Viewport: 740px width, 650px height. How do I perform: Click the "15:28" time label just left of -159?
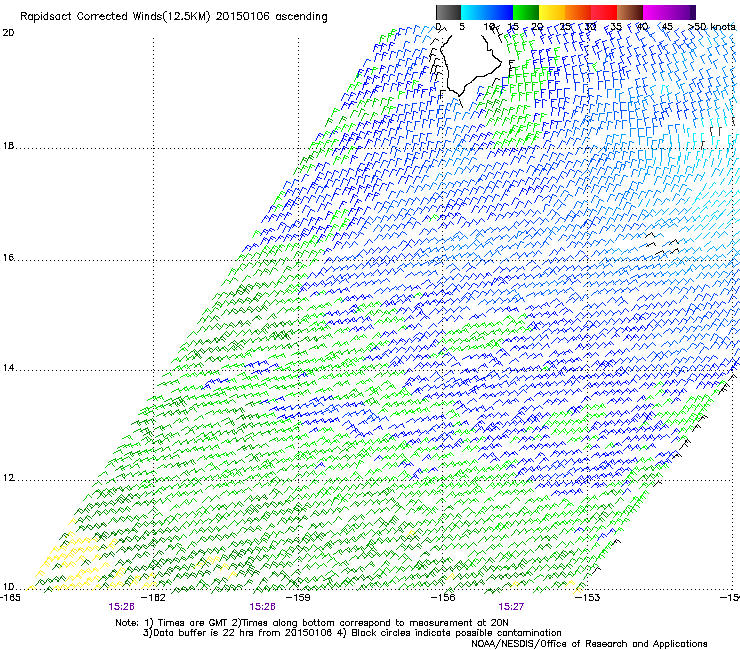coord(262,607)
